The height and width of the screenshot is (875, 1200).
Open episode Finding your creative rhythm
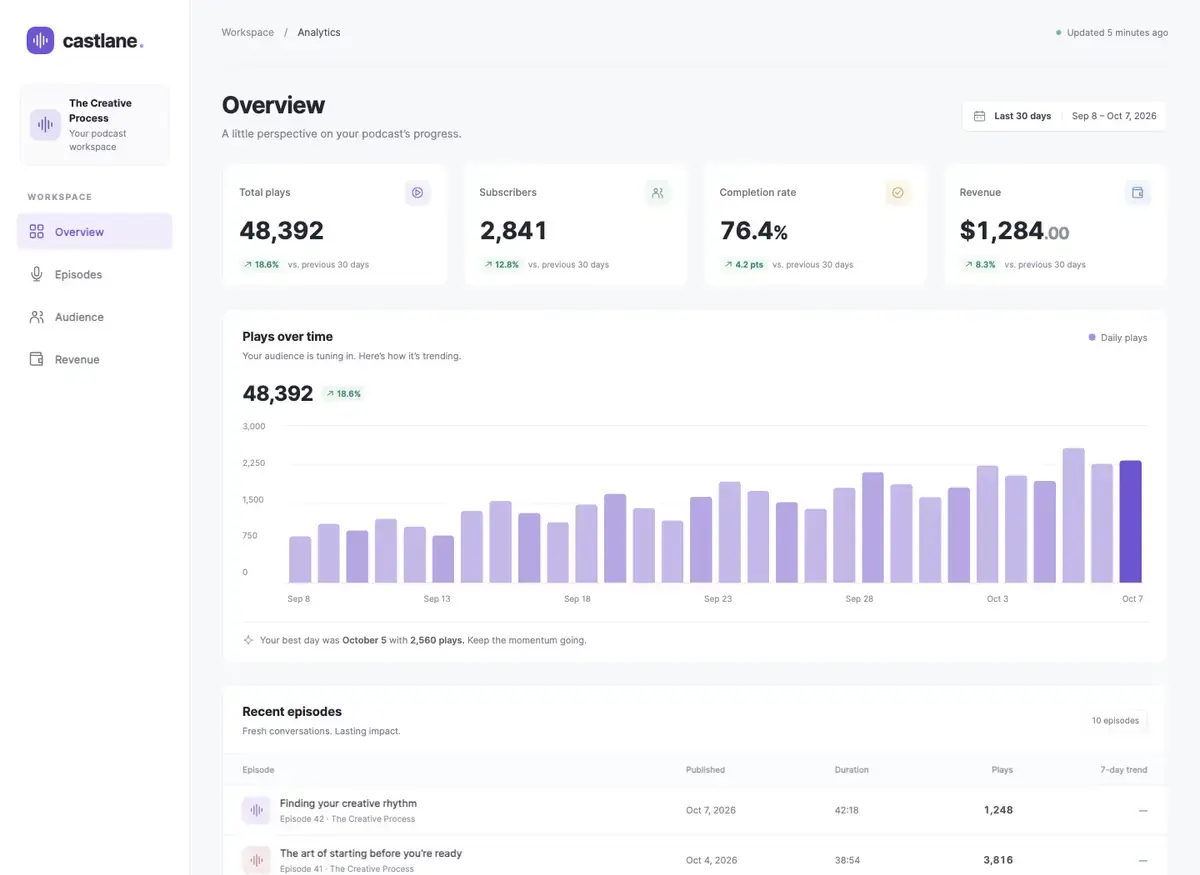348,803
